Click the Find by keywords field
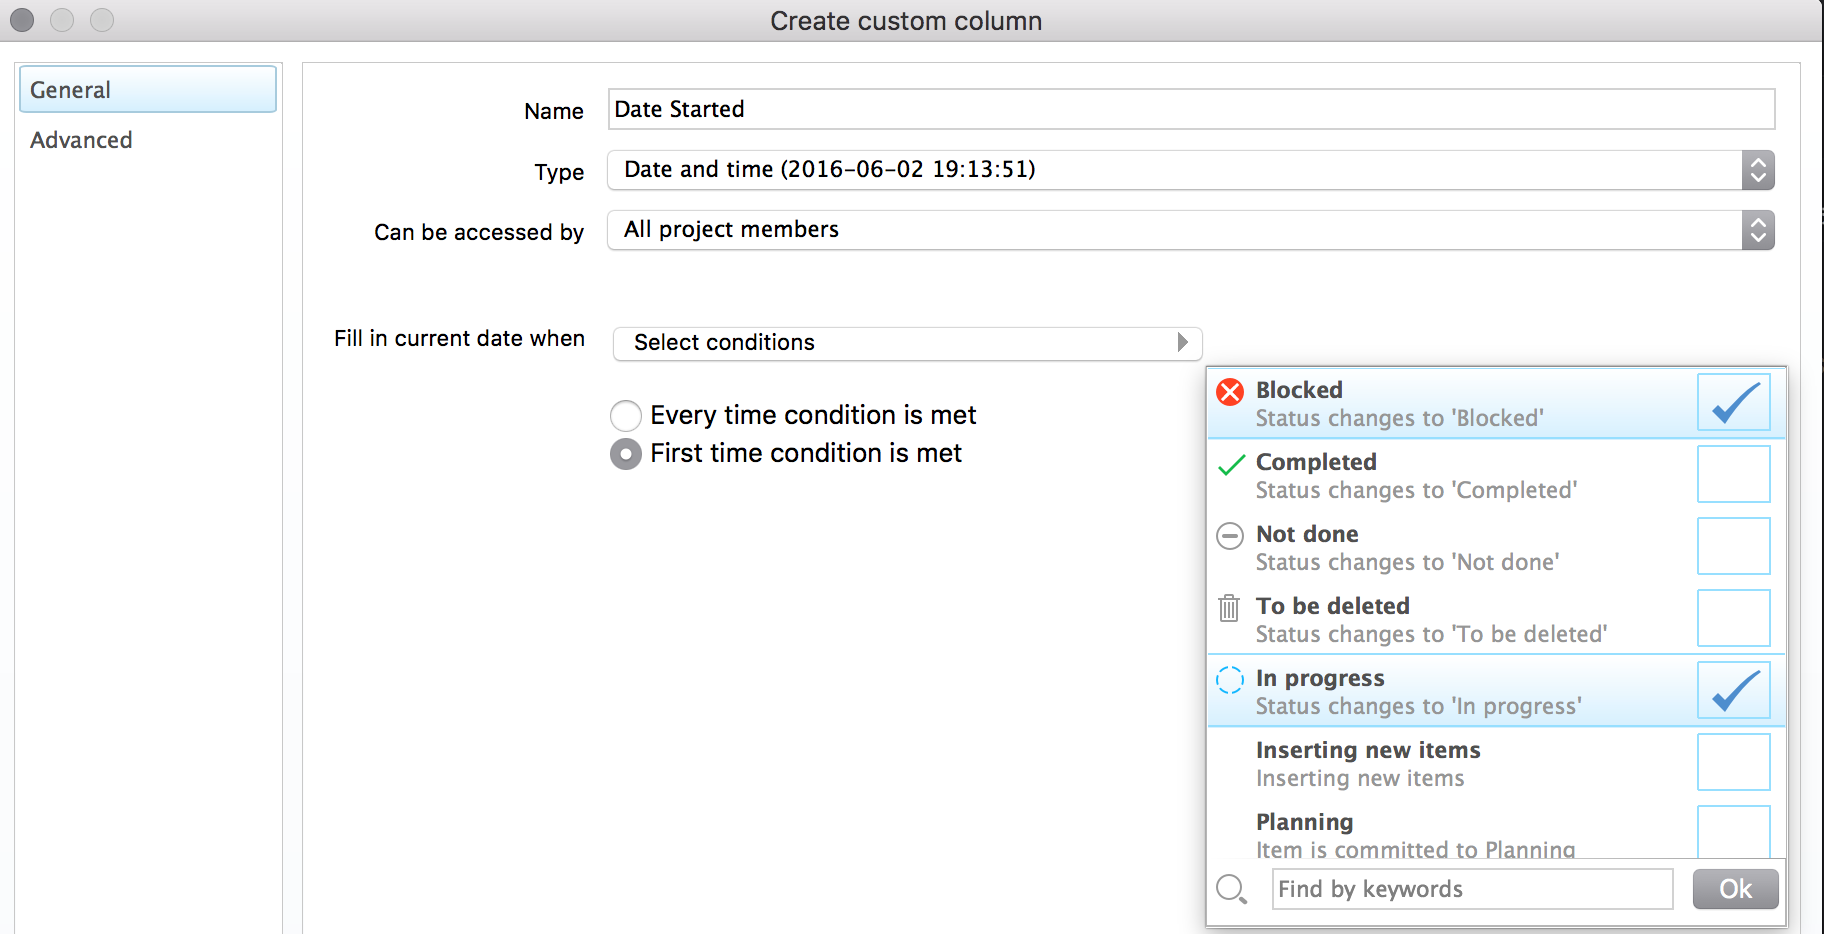1824x934 pixels. coord(1471,889)
